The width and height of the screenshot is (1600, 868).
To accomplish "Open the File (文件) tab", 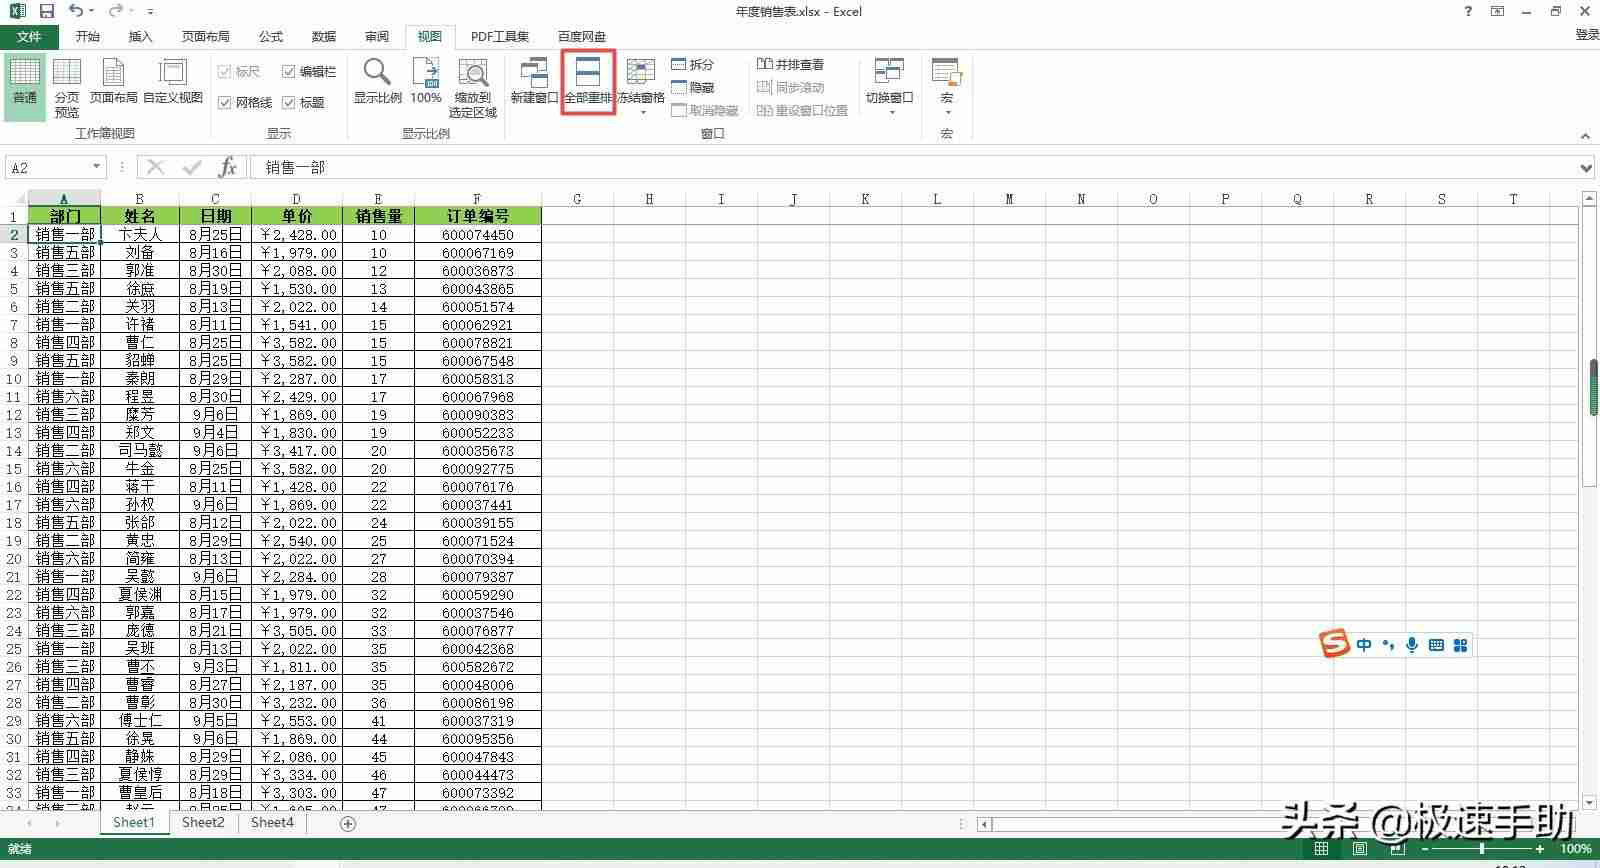I will pos(29,36).
